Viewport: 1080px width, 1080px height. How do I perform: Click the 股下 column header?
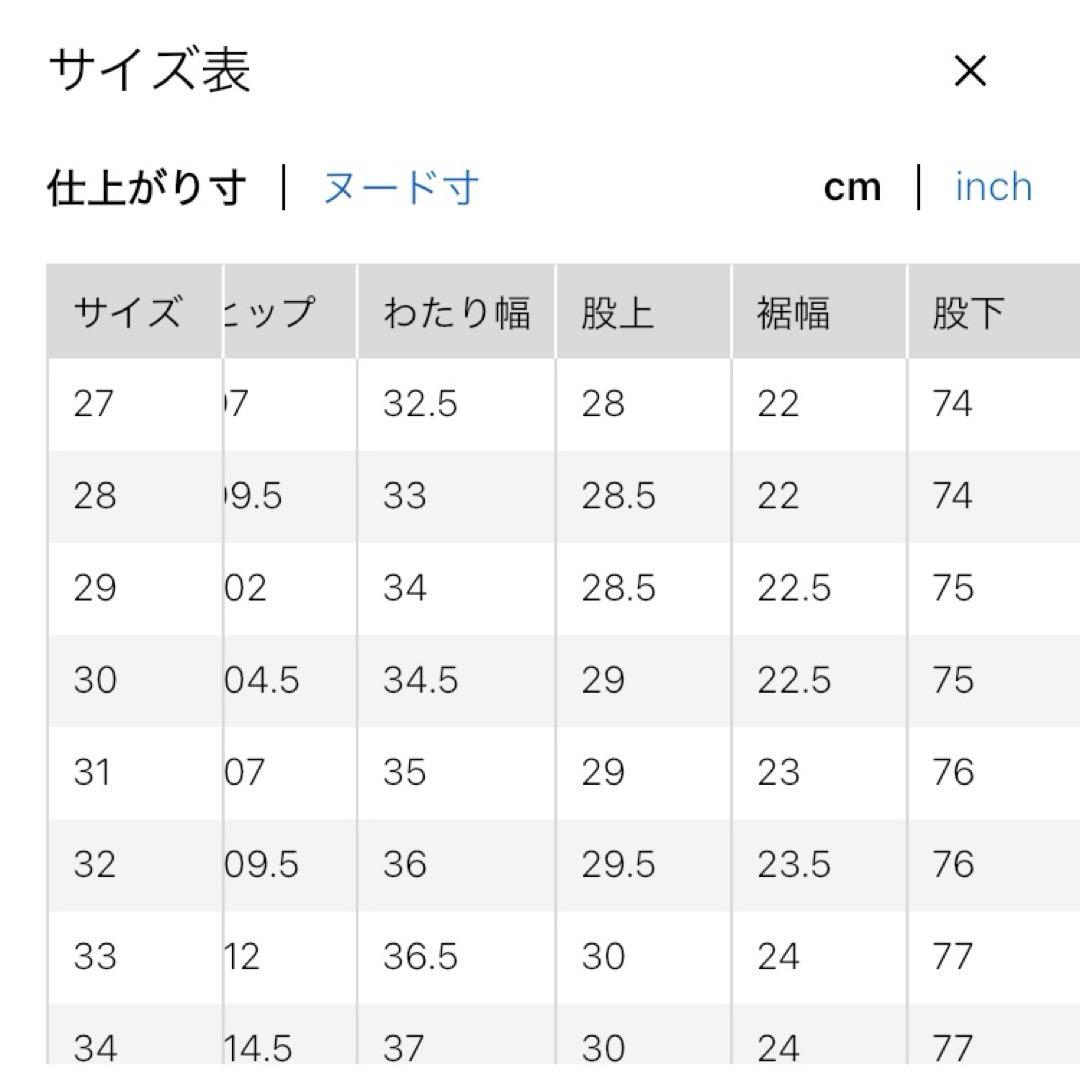[x=967, y=313]
